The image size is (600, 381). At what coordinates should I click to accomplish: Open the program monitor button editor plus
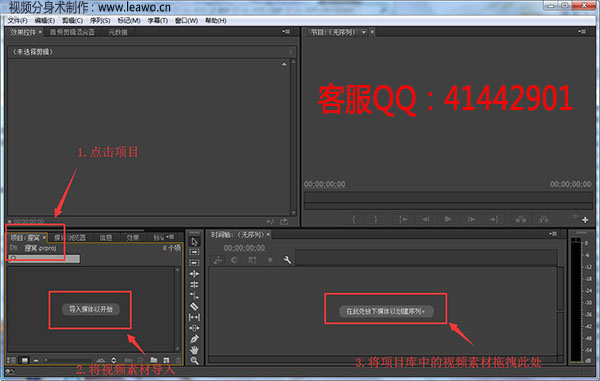coord(585,220)
